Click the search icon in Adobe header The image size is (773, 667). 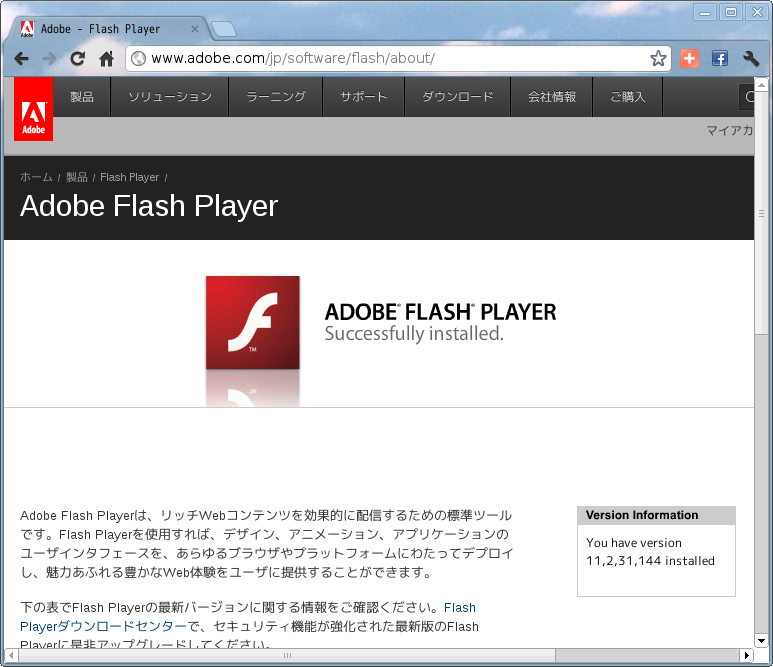click(x=748, y=97)
